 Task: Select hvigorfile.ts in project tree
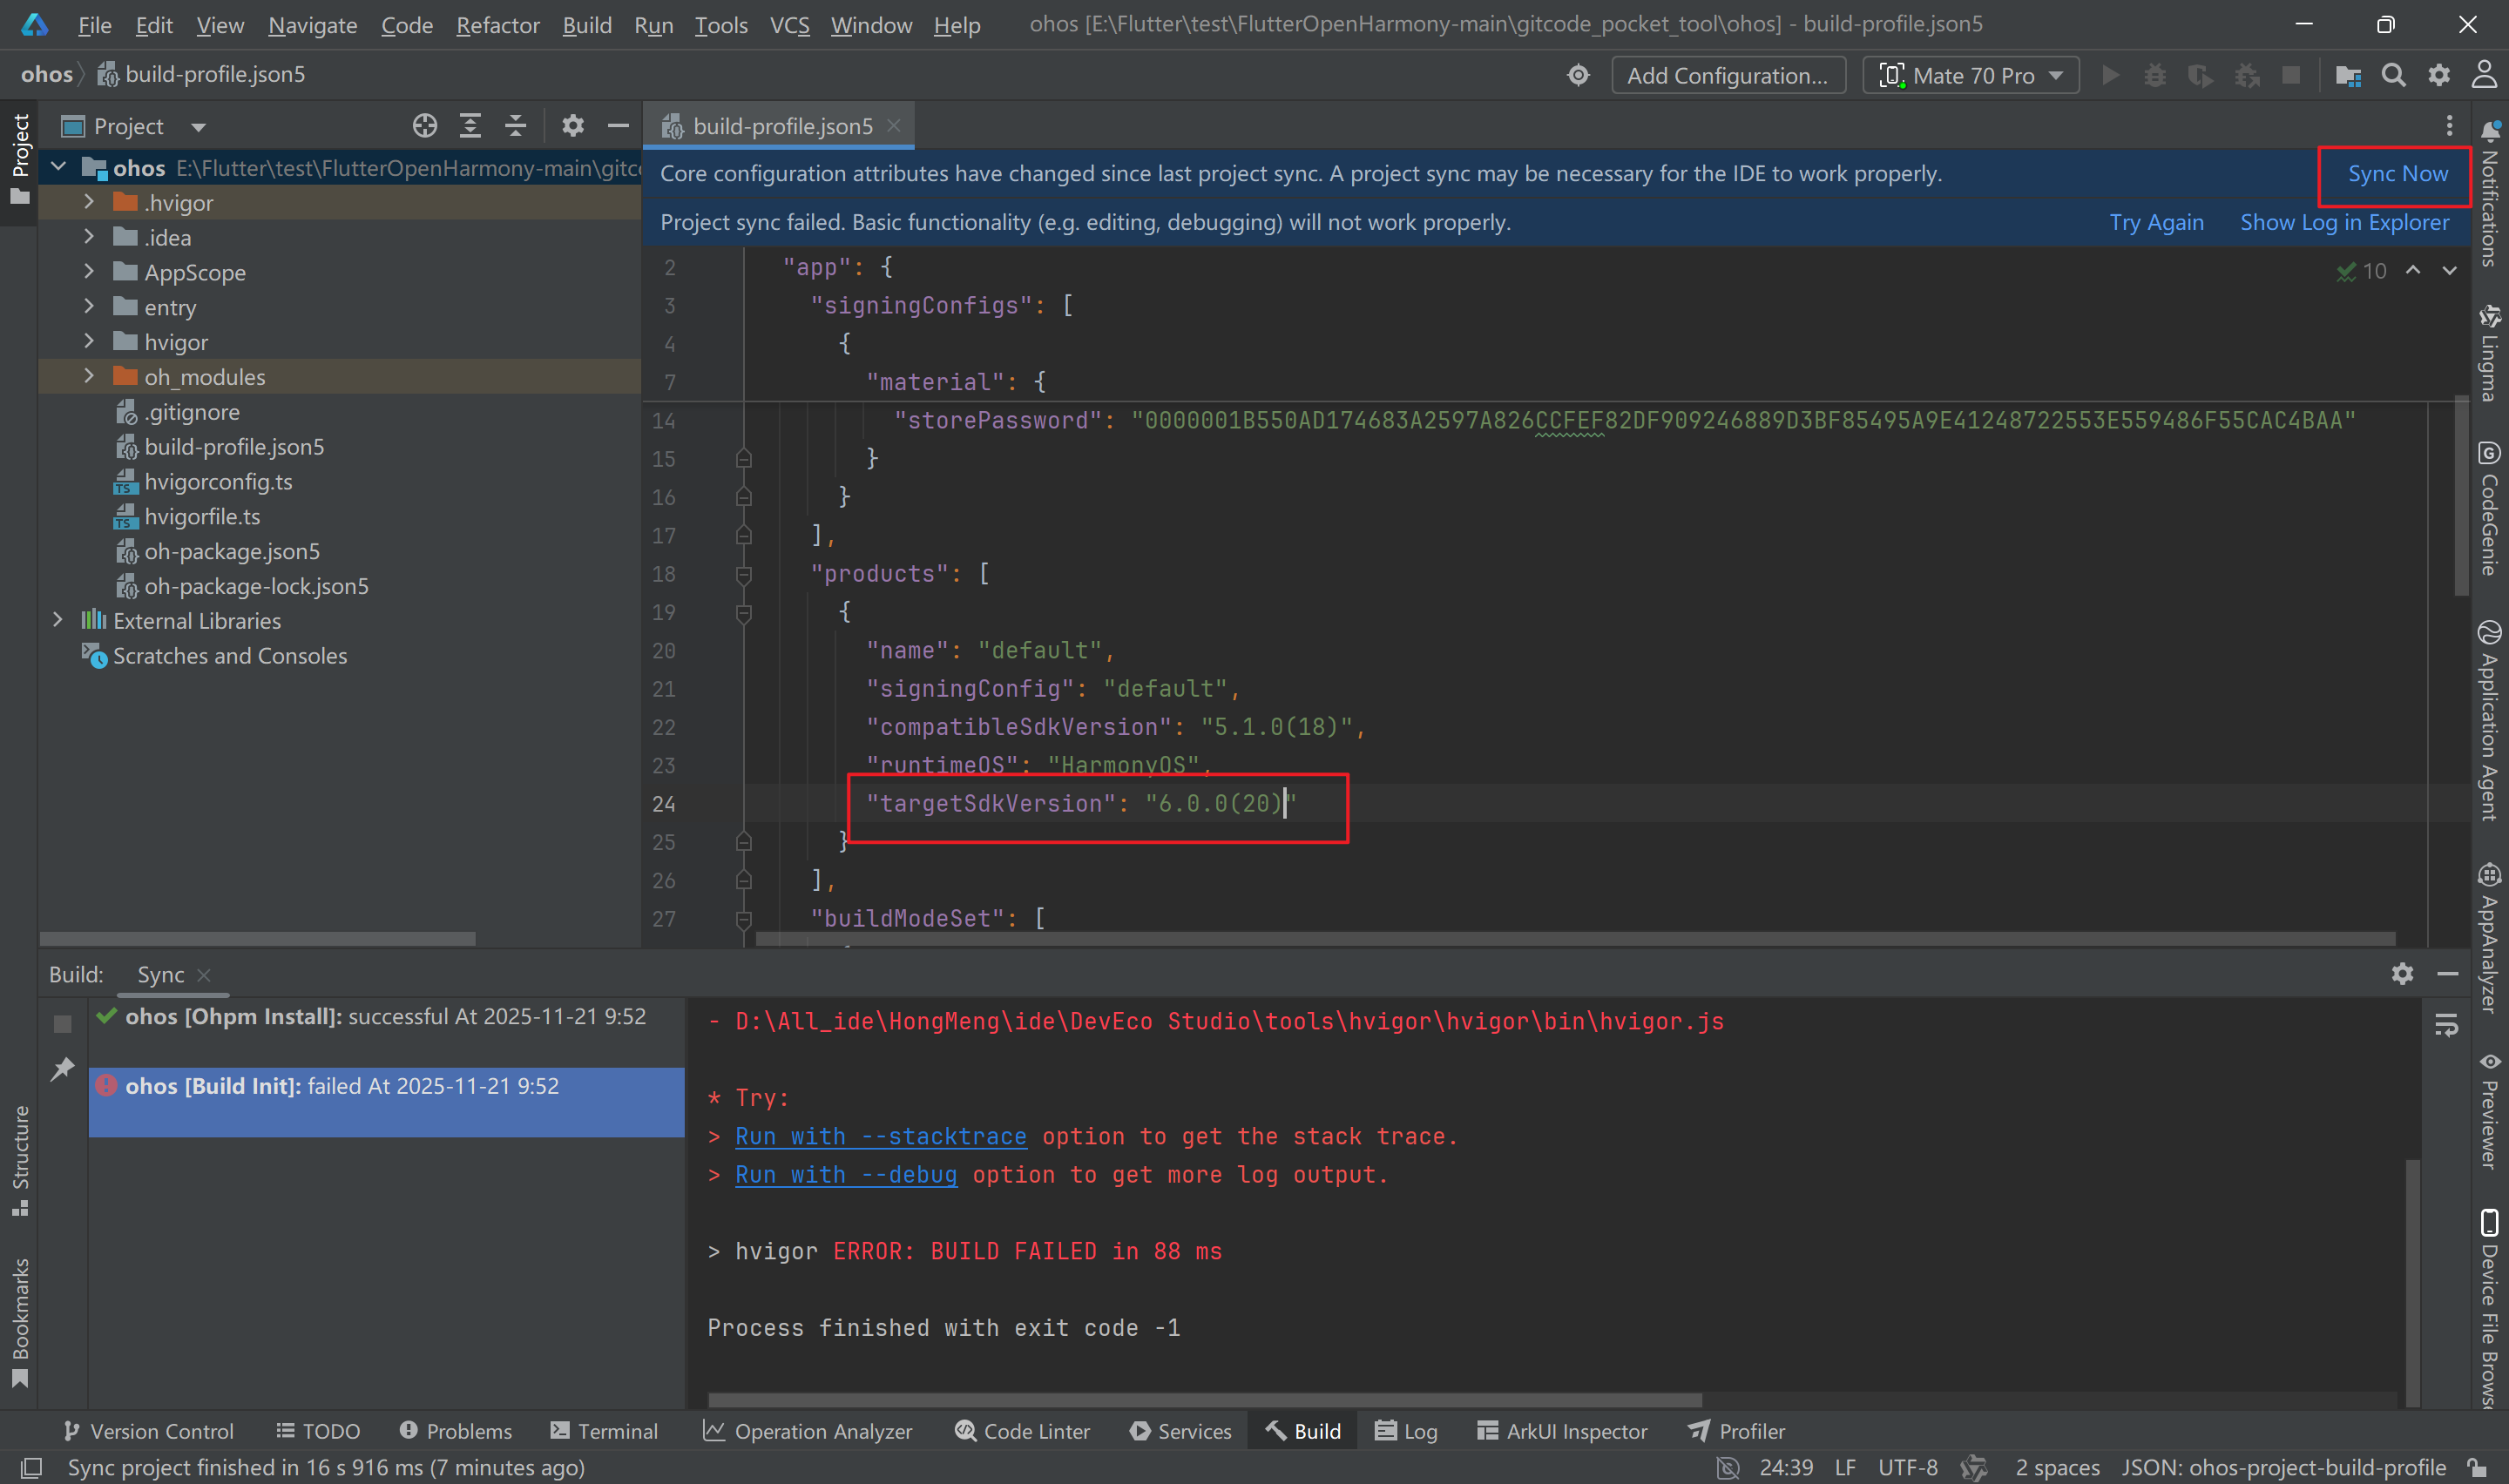tap(202, 517)
